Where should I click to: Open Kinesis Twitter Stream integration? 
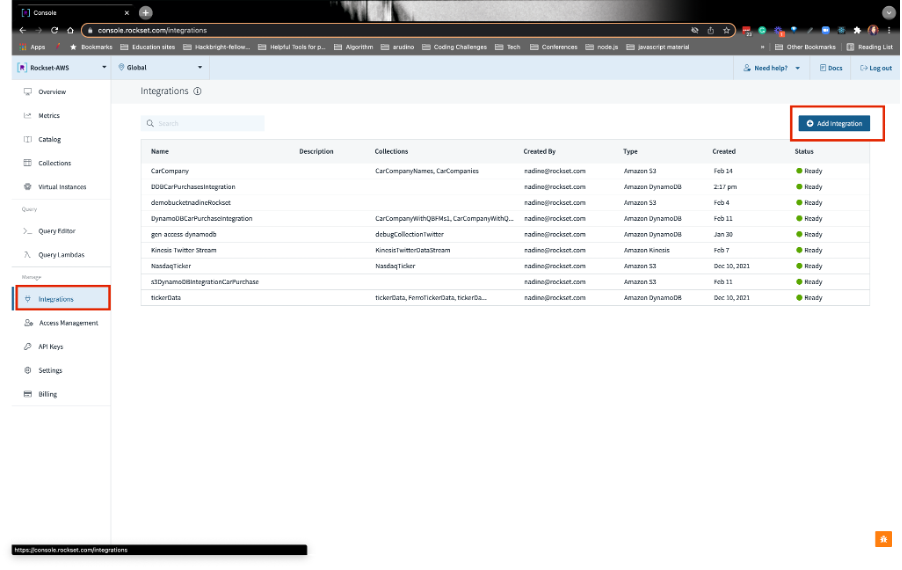click(x=184, y=250)
